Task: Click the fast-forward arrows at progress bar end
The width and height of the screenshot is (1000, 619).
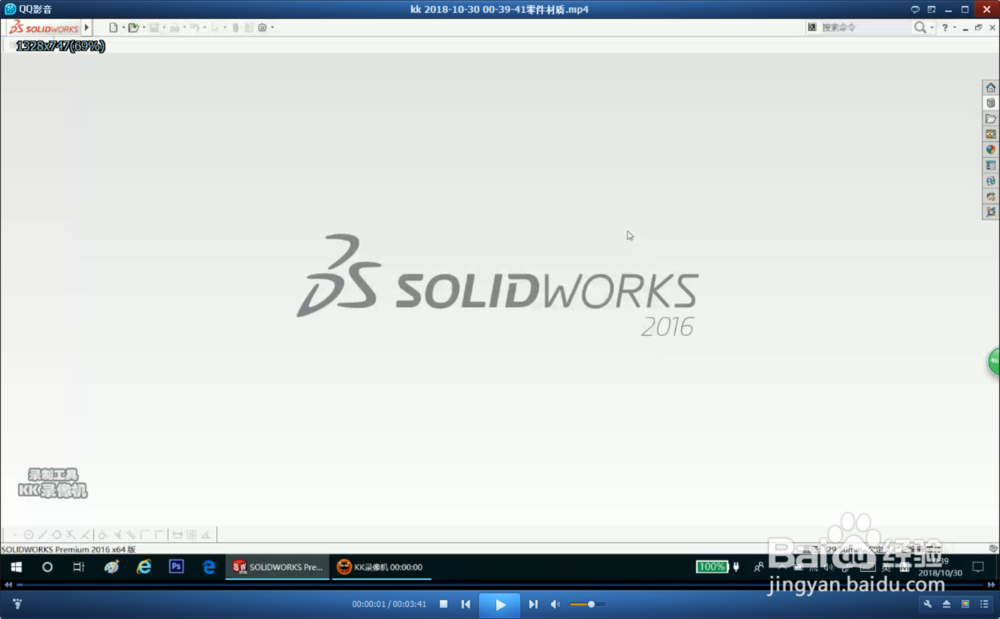Action: click(991, 585)
